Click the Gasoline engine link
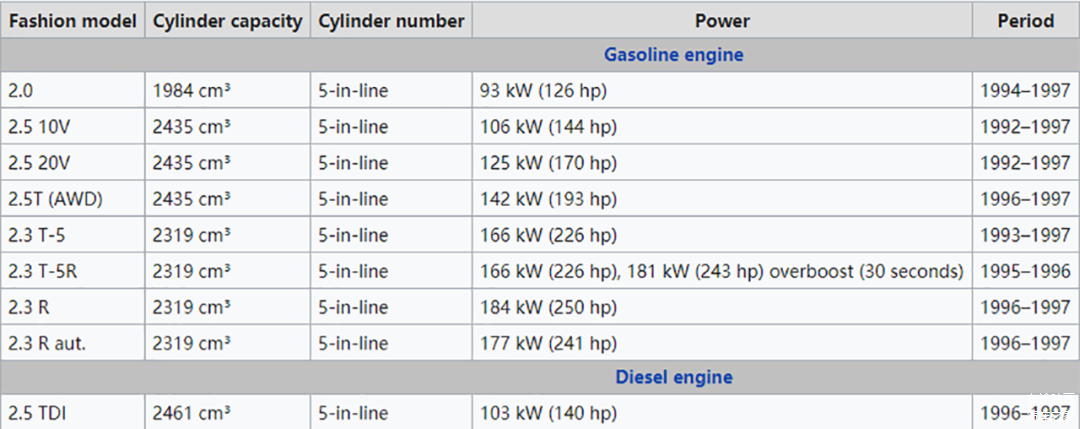 (x=673, y=55)
